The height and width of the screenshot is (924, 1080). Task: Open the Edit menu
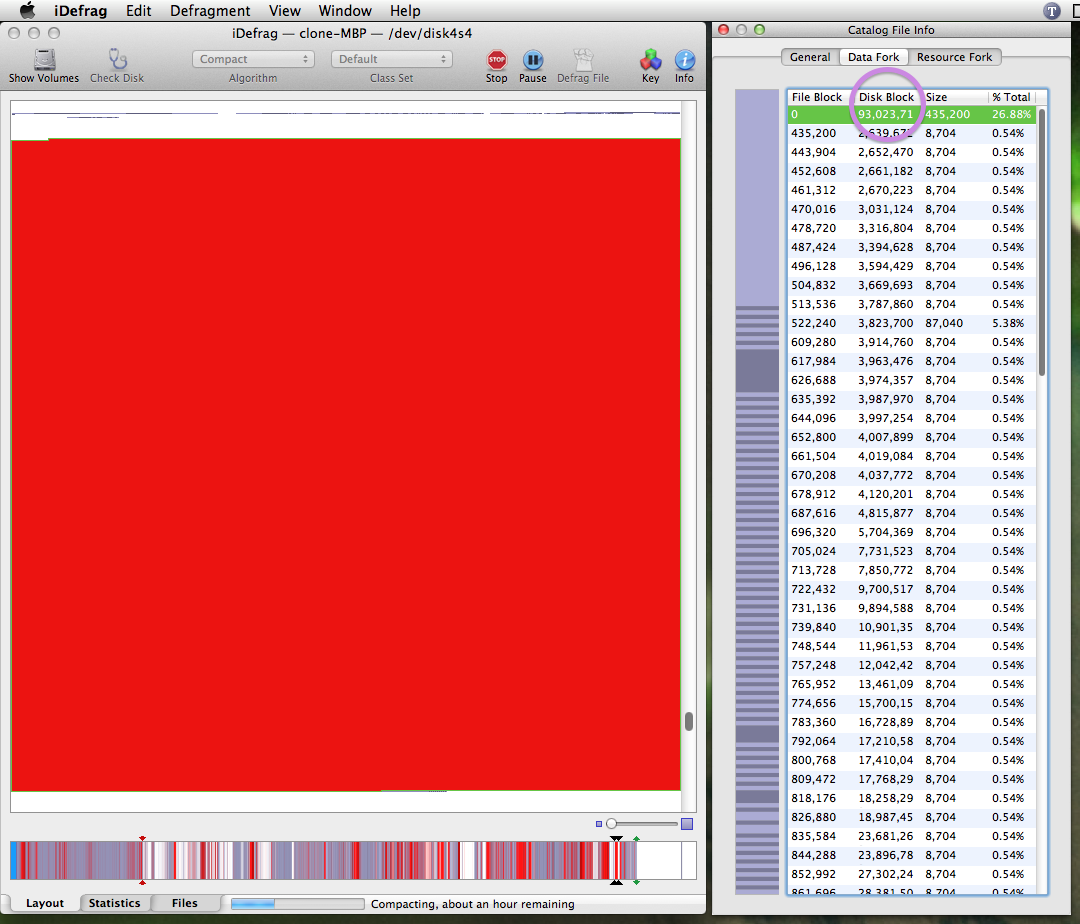(138, 10)
